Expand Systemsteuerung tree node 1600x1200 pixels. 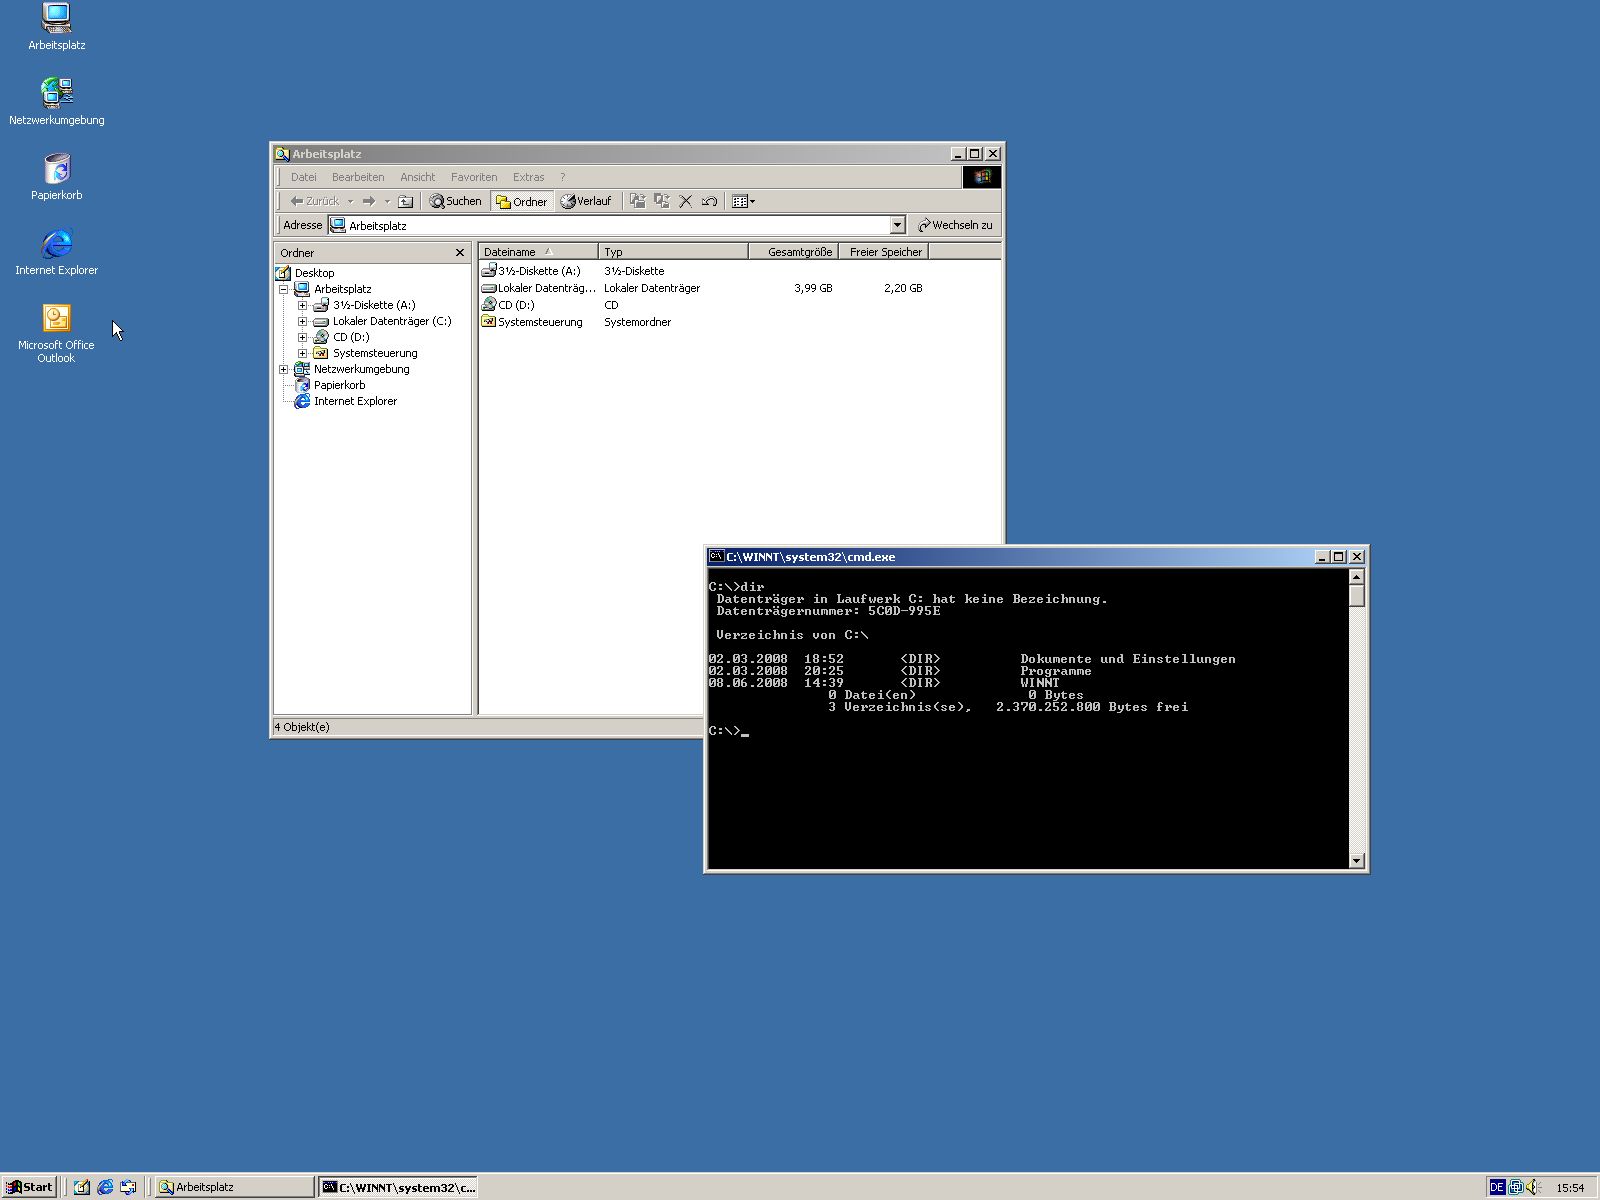(x=303, y=353)
